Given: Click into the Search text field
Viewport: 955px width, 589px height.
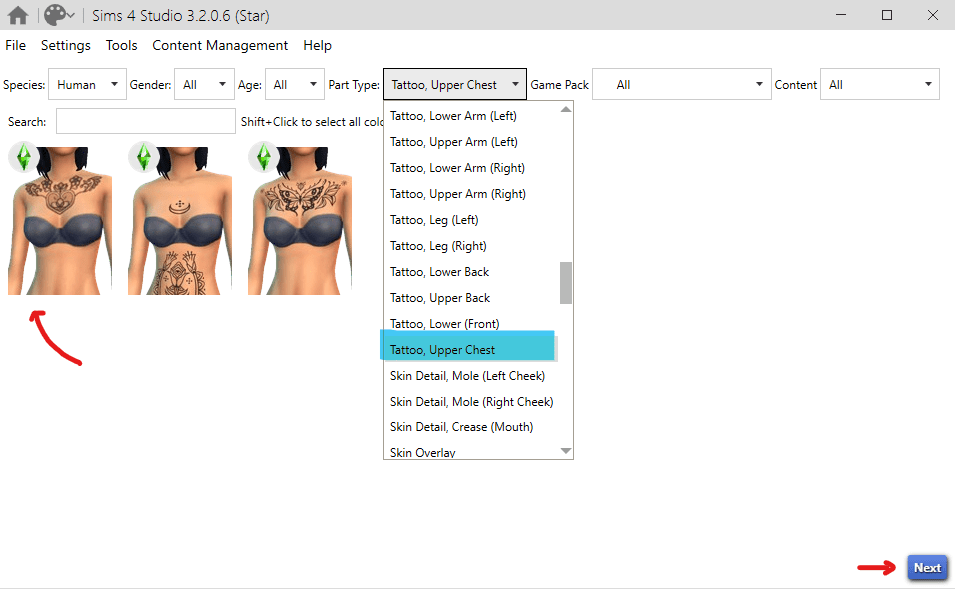Looking at the screenshot, I should [x=146, y=121].
